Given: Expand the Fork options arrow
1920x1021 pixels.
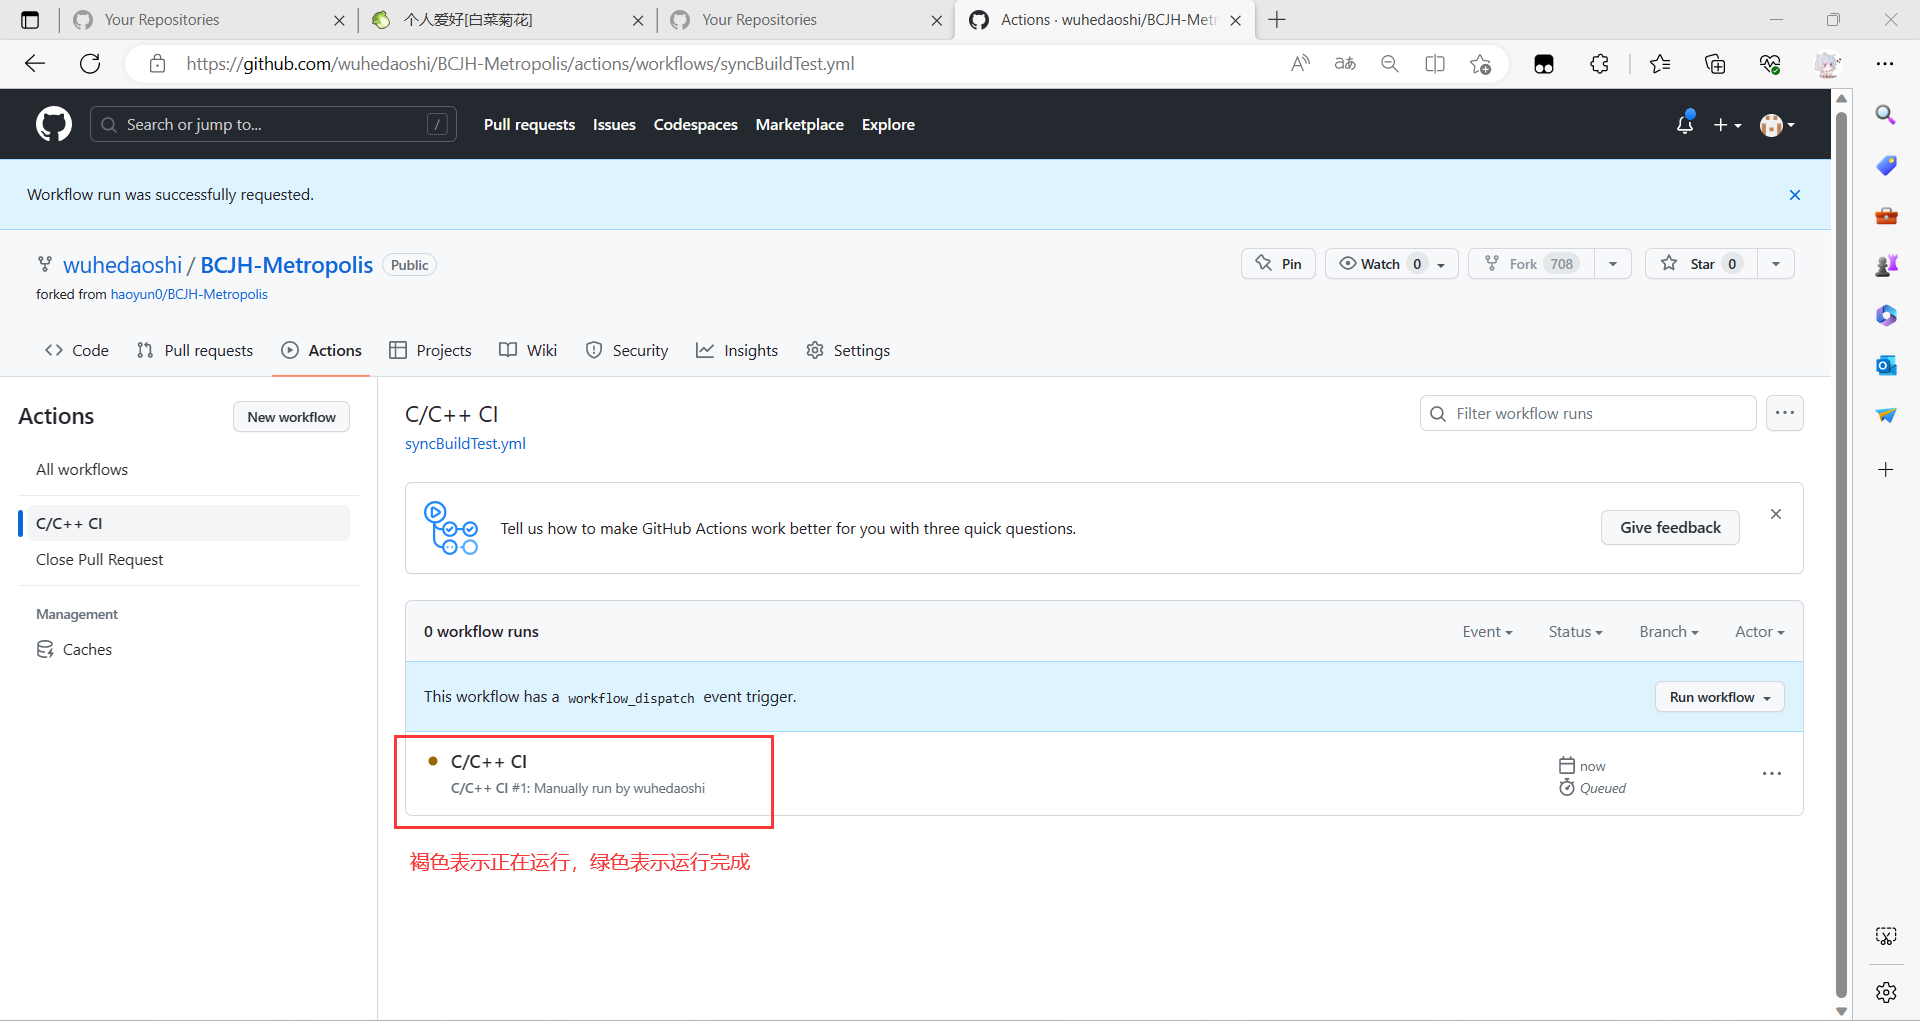Looking at the screenshot, I should click(1613, 264).
